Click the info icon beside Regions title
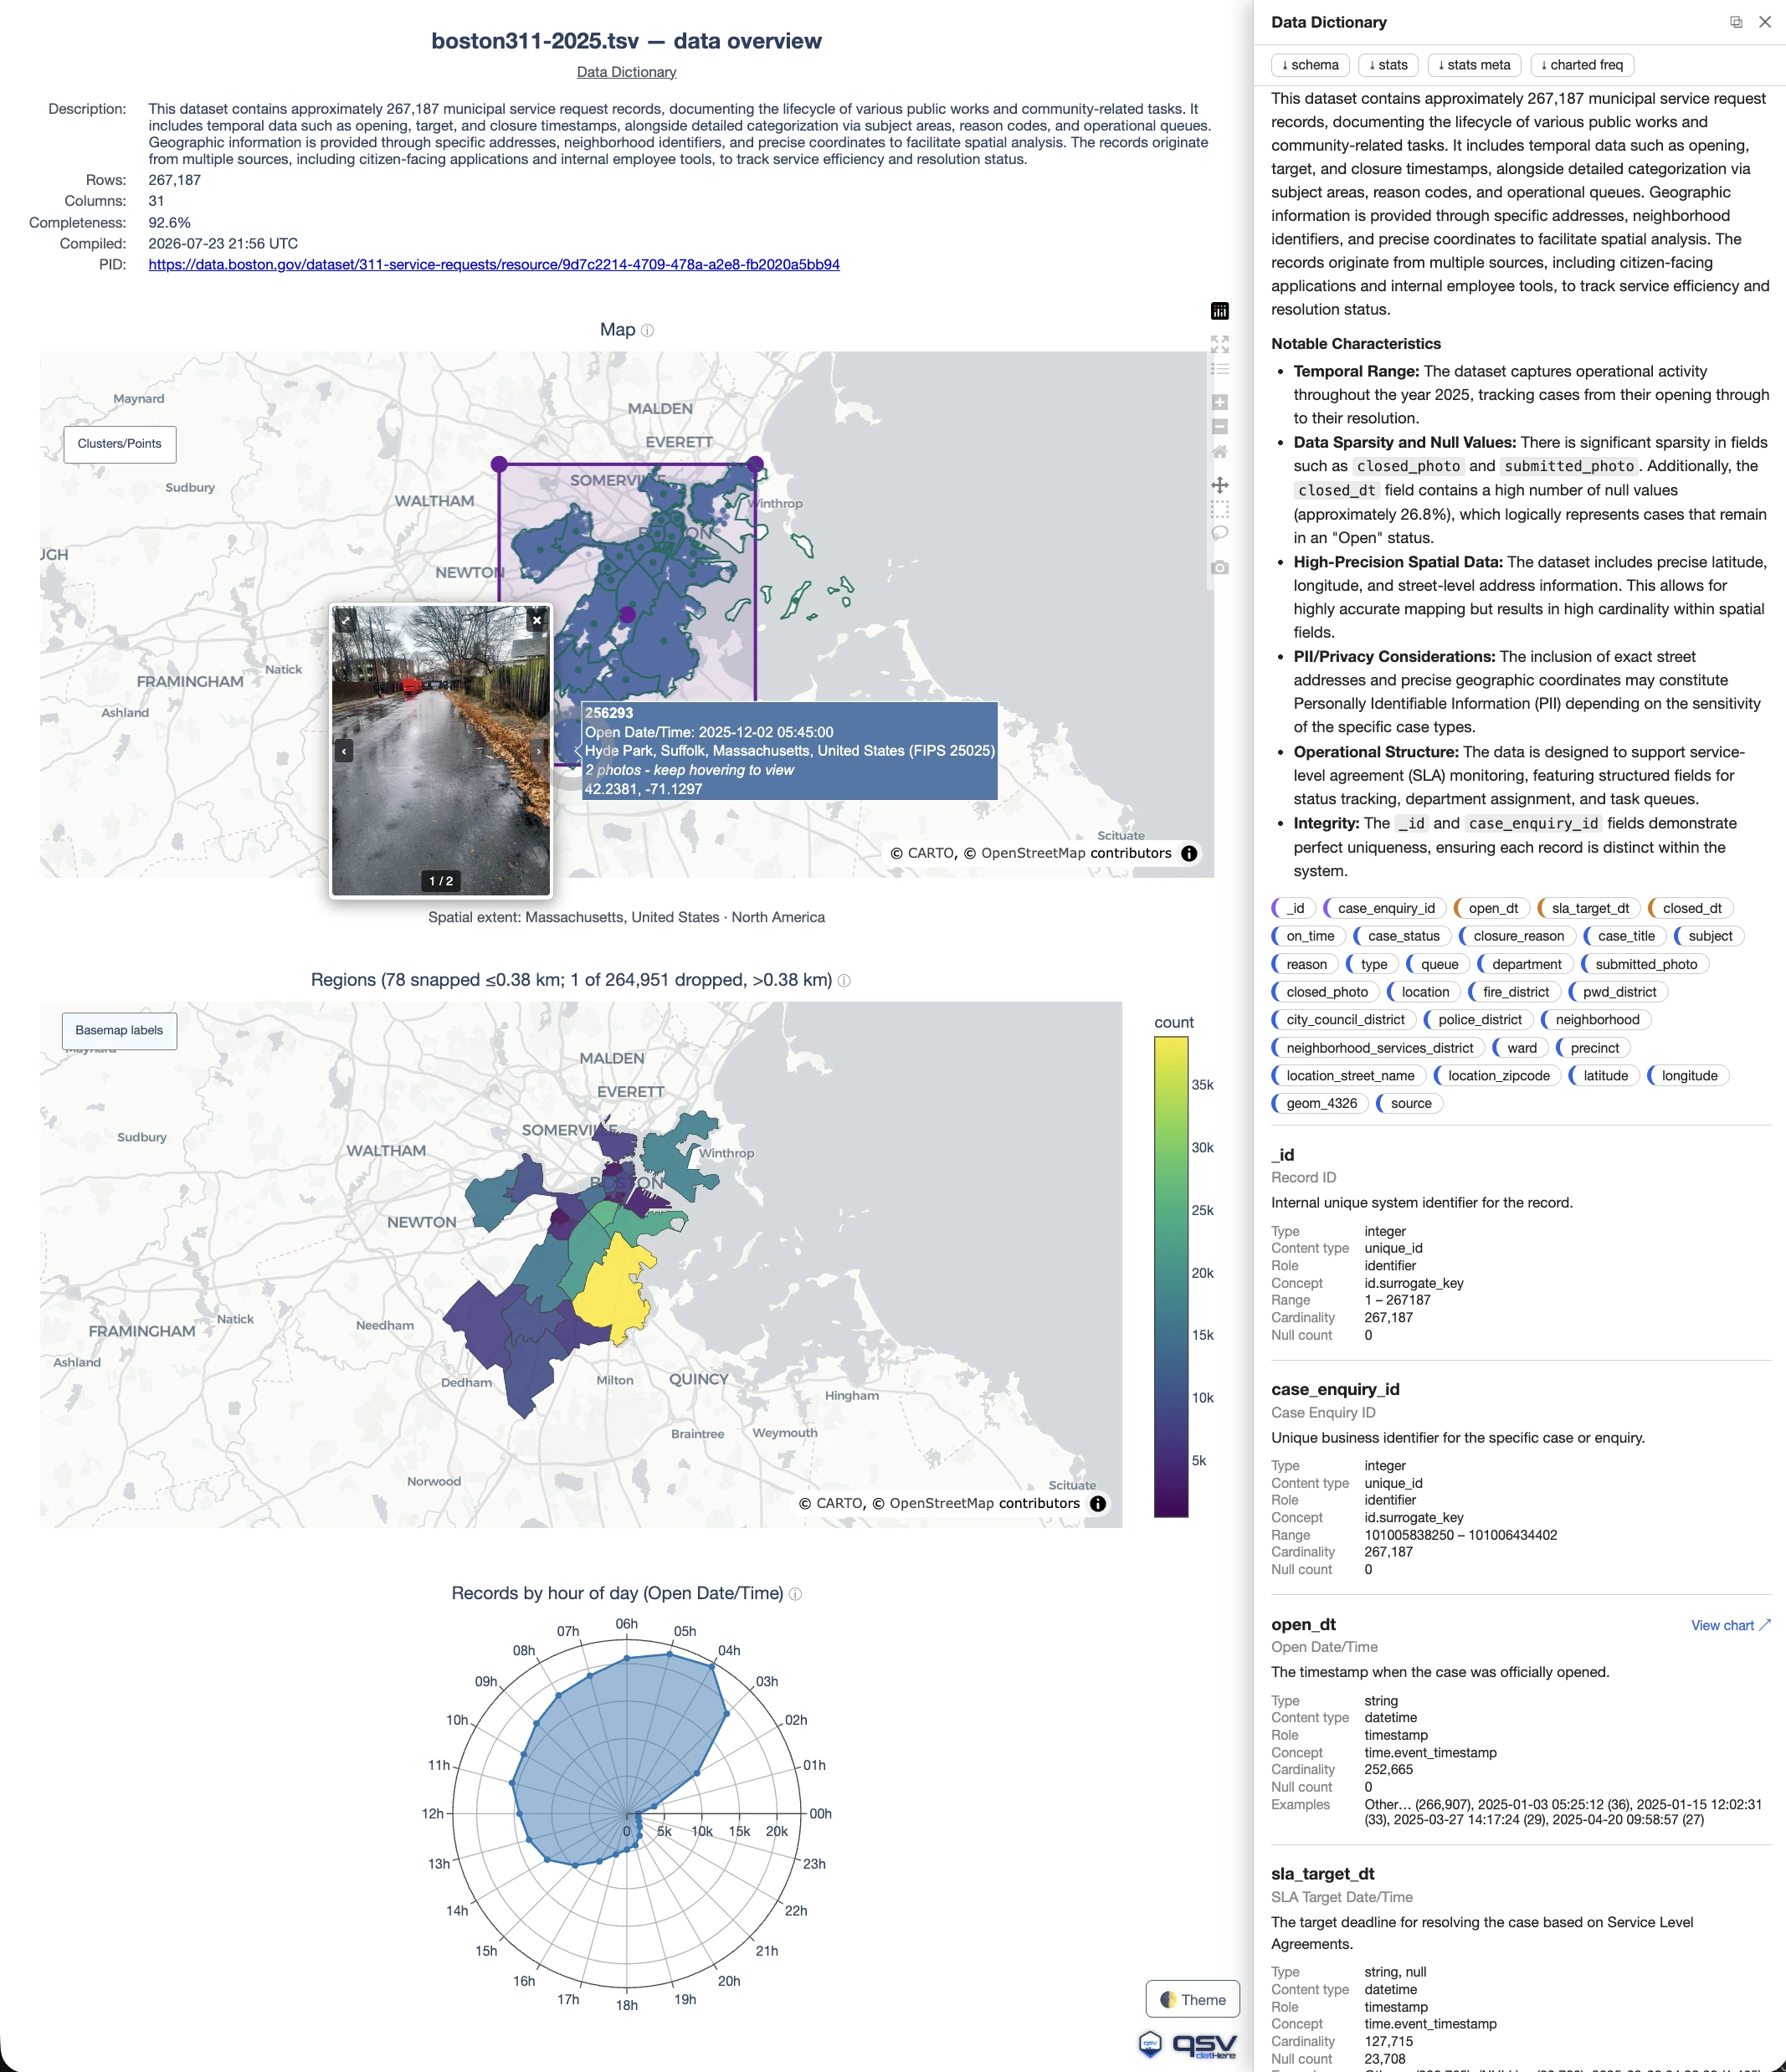This screenshot has height=2072, width=1786. (x=844, y=981)
